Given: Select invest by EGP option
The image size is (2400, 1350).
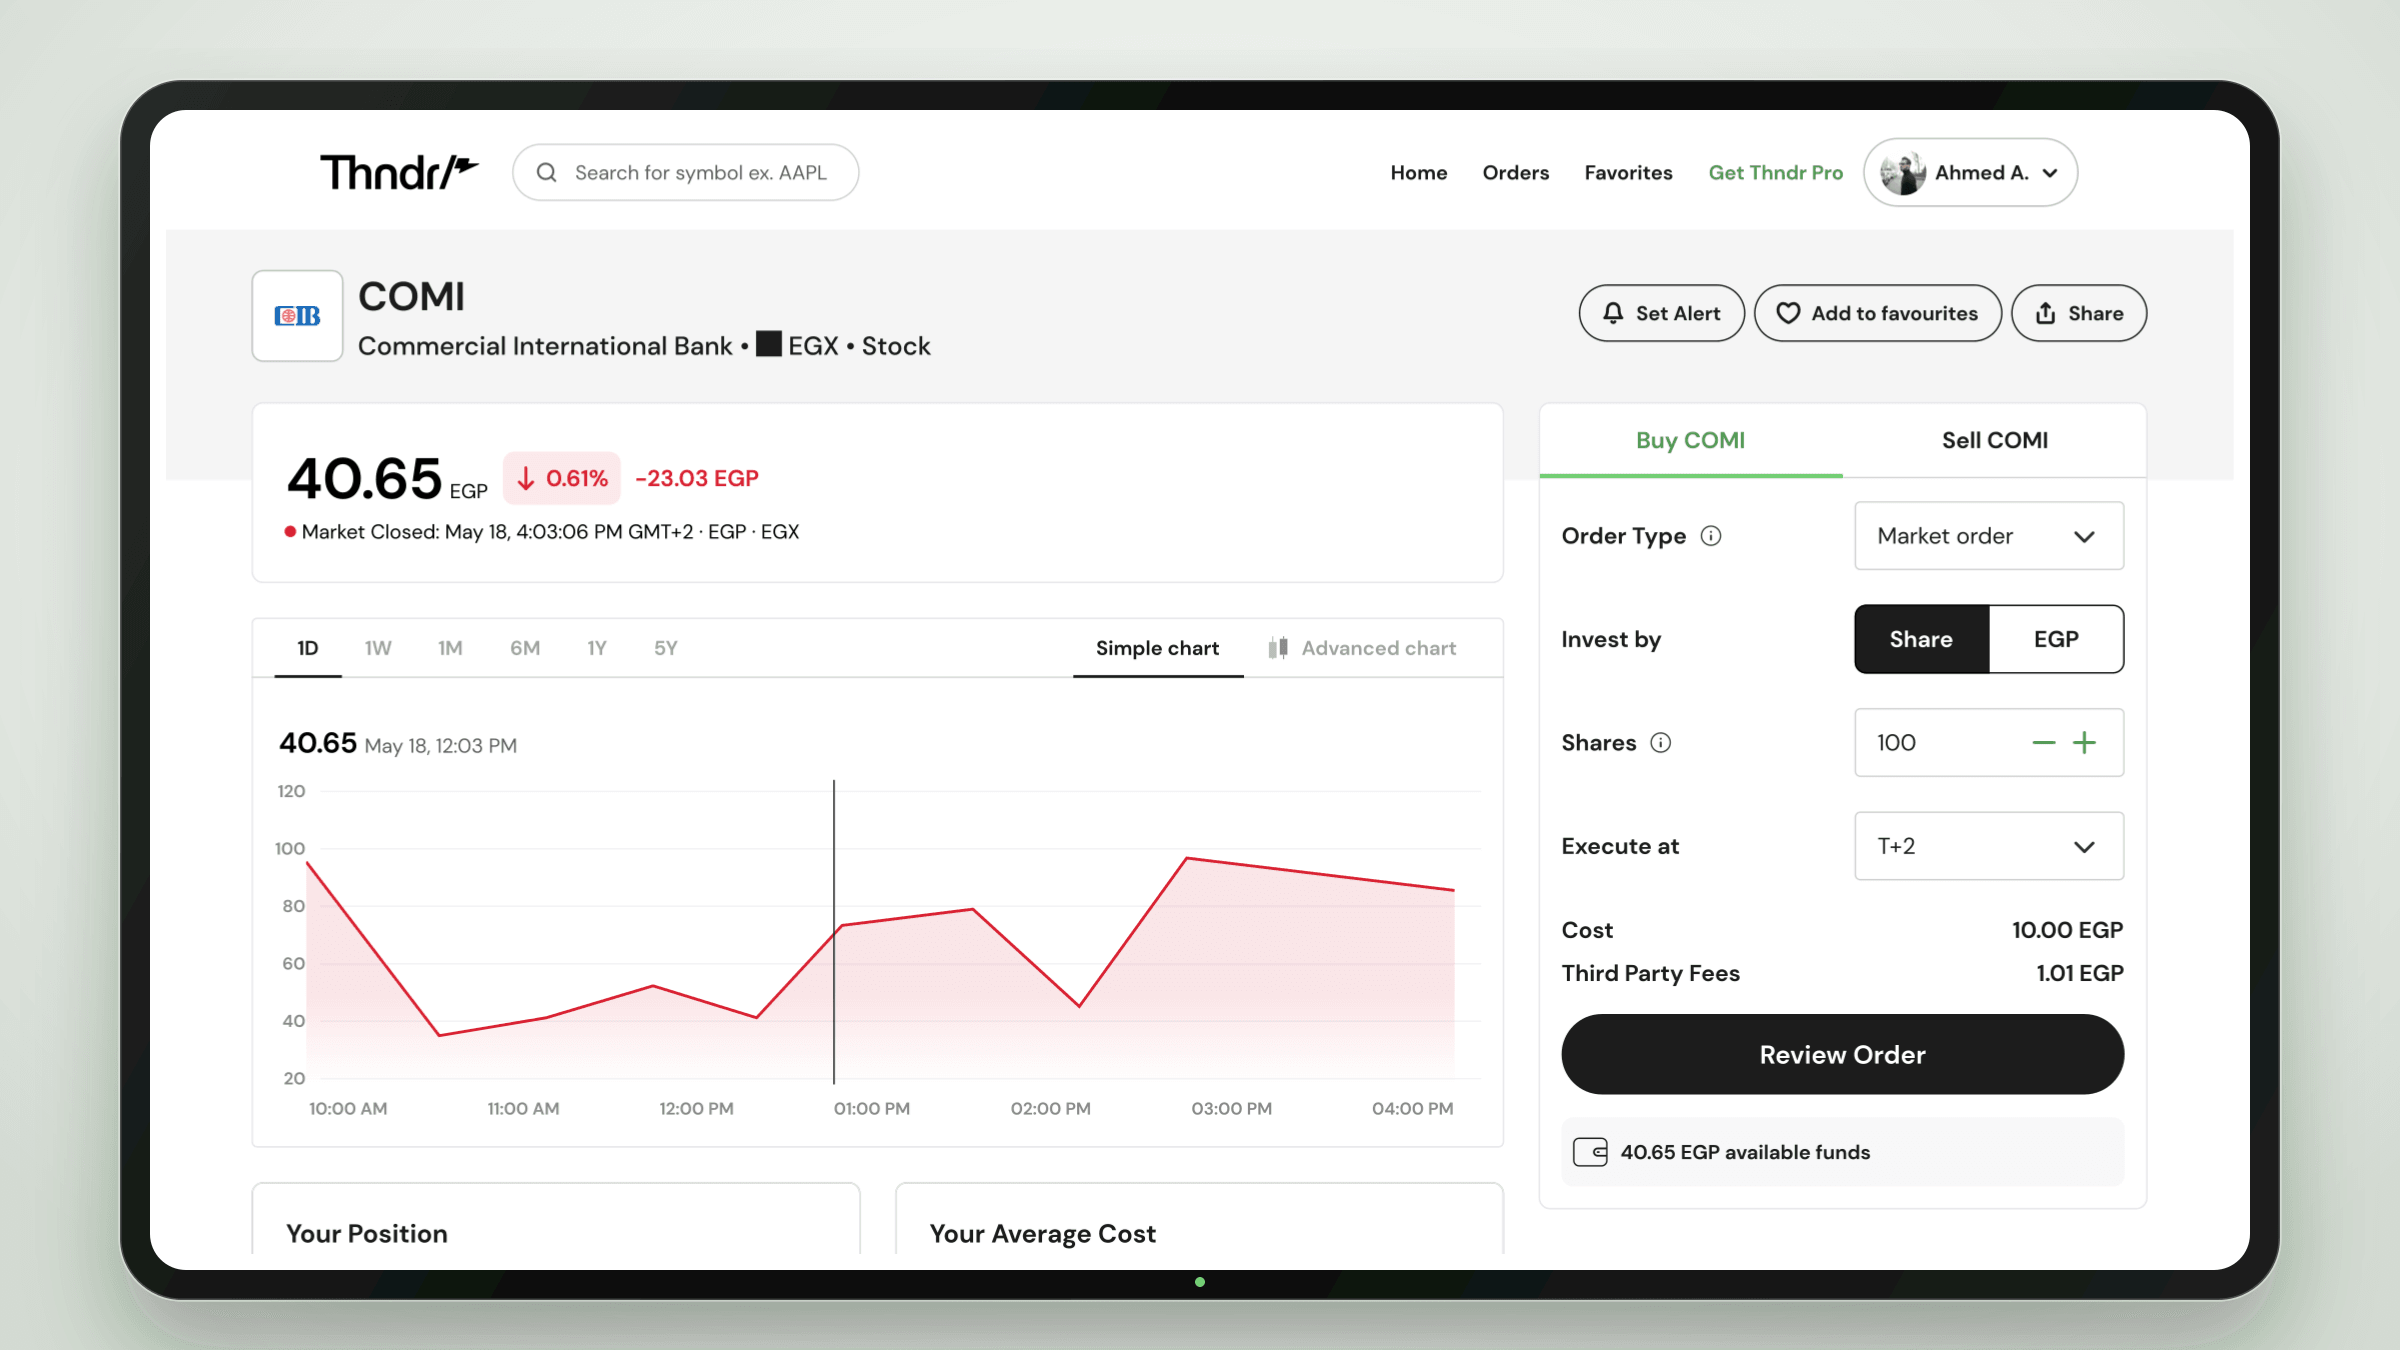Looking at the screenshot, I should tap(2056, 639).
